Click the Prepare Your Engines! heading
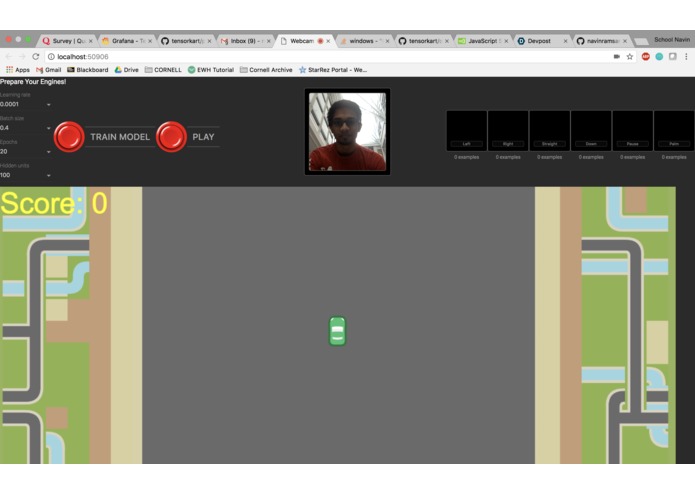Viewport: 695px width, 494px height. click(x=33, y=82)
